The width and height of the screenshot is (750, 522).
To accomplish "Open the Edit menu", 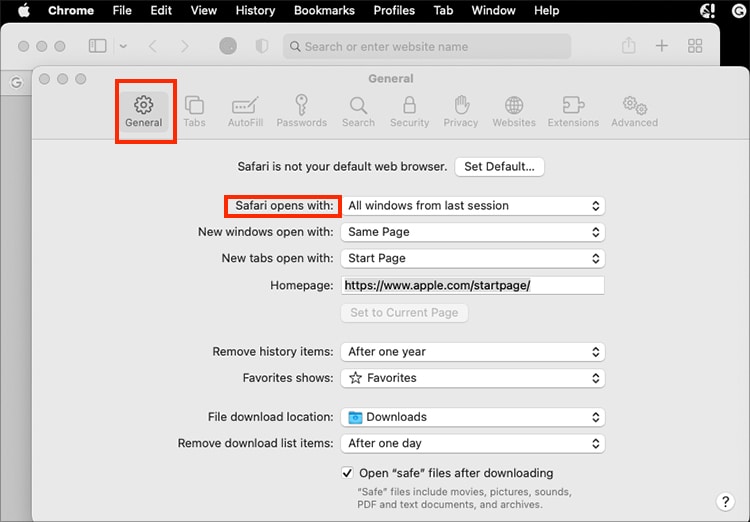I will point(161,11).
